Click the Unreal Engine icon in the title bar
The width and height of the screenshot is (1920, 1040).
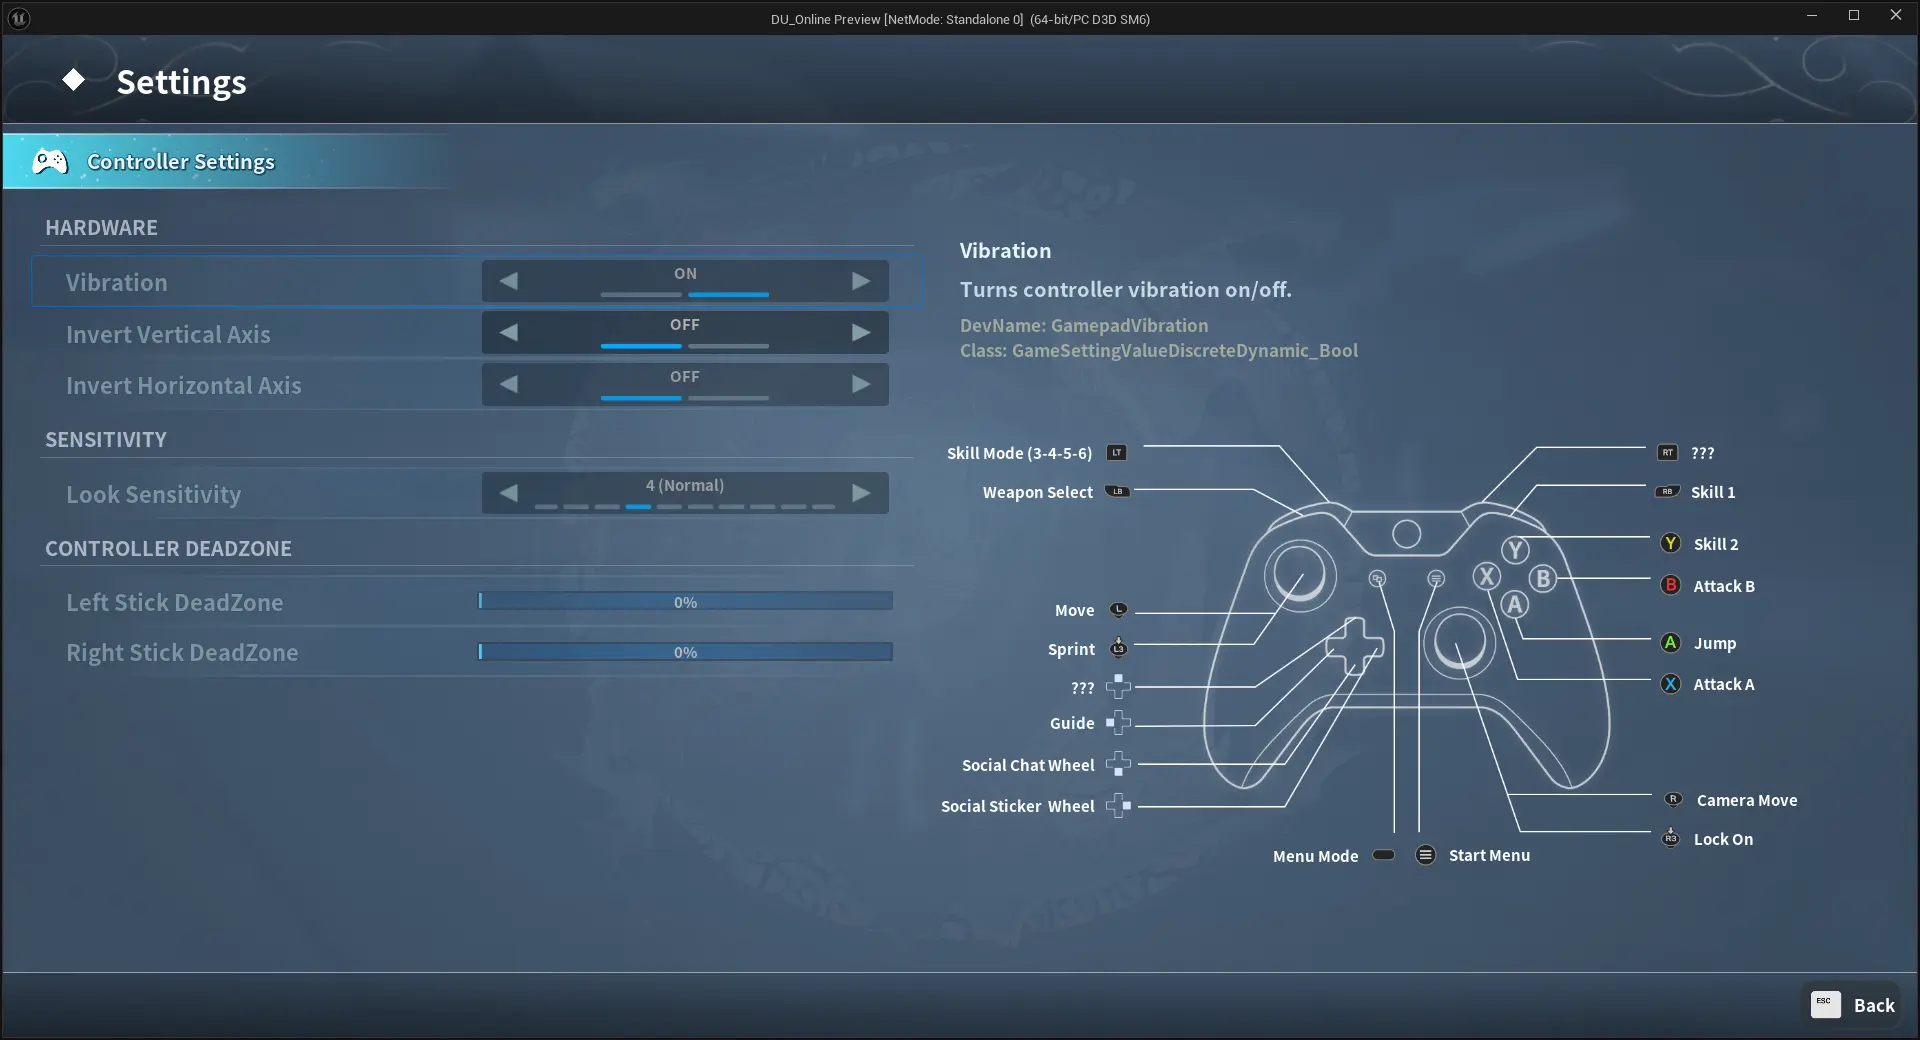[19, 18]
